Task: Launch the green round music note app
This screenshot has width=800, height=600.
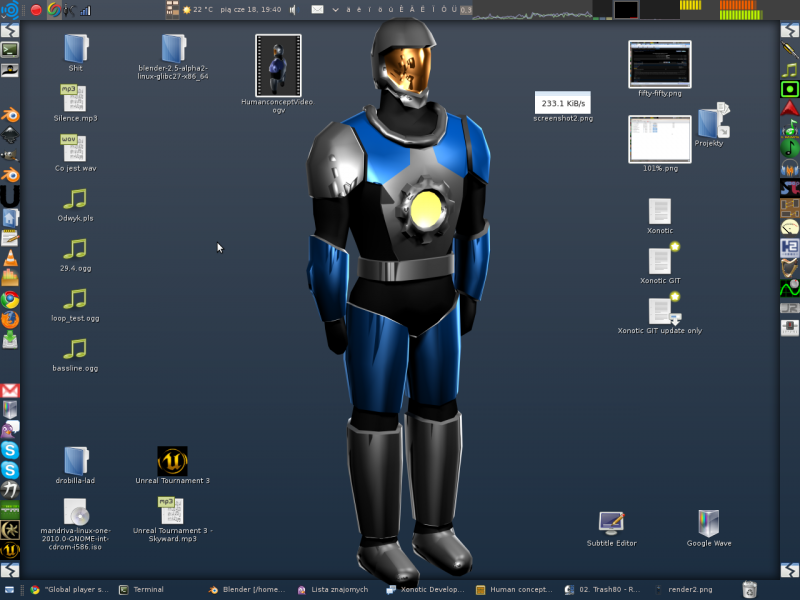Action: point(790,148)
